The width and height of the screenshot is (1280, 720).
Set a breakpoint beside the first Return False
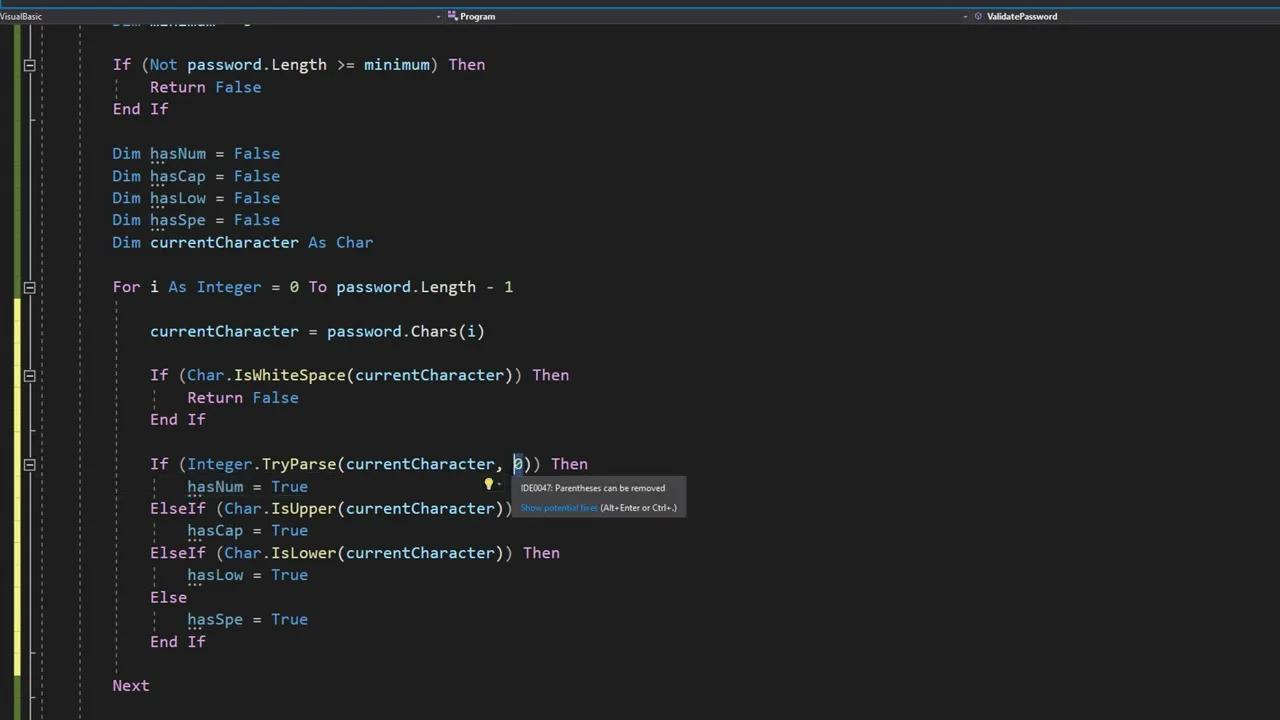point(7,87)
